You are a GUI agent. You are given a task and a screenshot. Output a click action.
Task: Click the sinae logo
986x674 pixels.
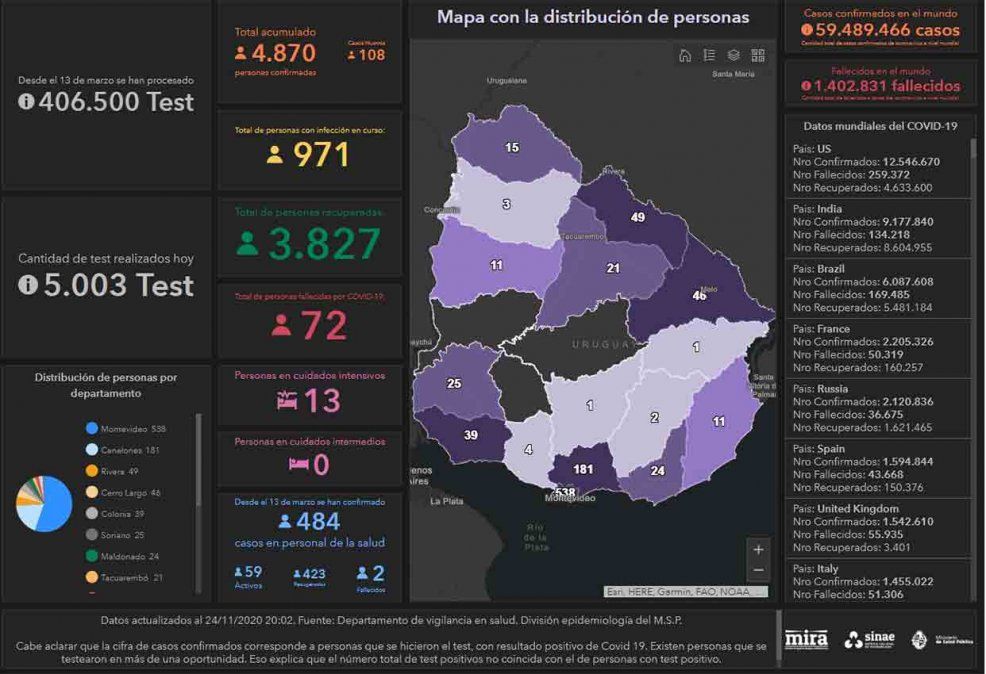[x=867, y=640]
